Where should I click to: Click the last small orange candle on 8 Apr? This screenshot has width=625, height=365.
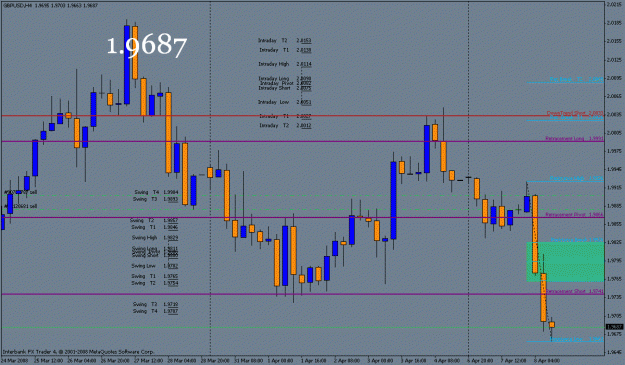pyautogui.click(x=552, y=325)
